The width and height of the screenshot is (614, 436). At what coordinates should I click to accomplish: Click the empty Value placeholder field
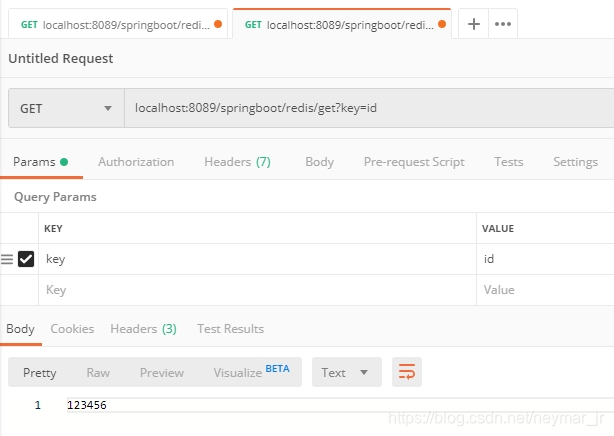pyautogui.click(x=545, y=290)
